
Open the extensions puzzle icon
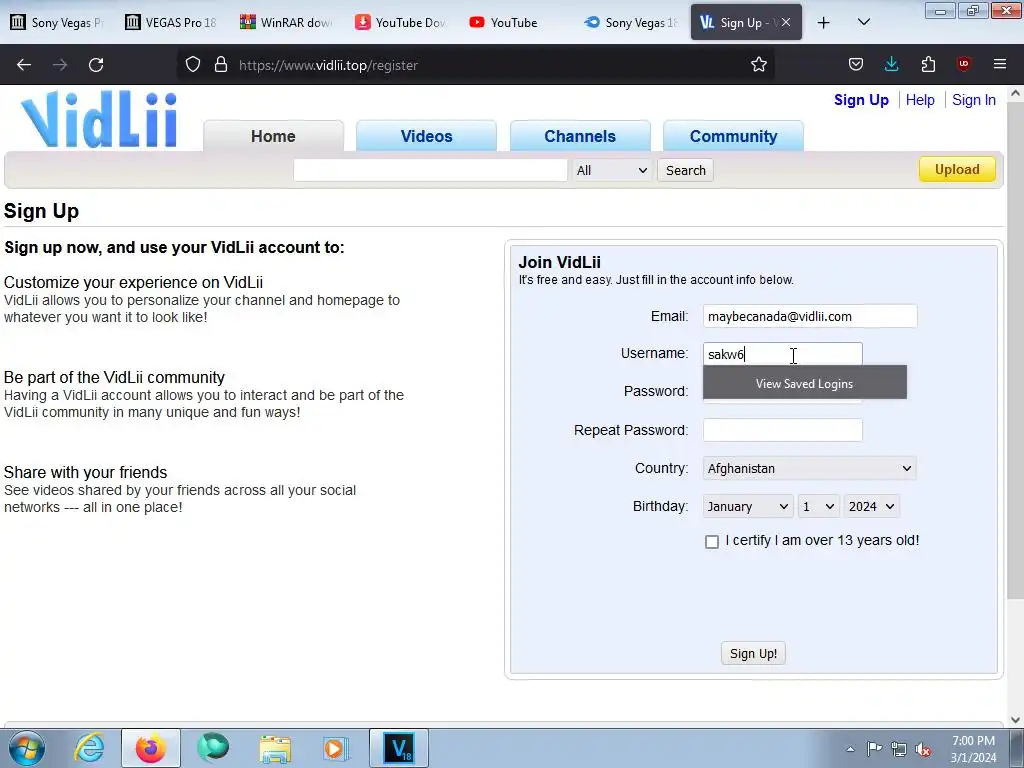928,64
